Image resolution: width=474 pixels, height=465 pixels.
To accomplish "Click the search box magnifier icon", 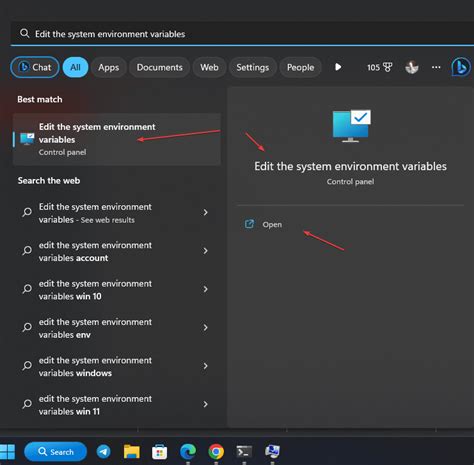I will pyautogui.click(x=24, y=33).
